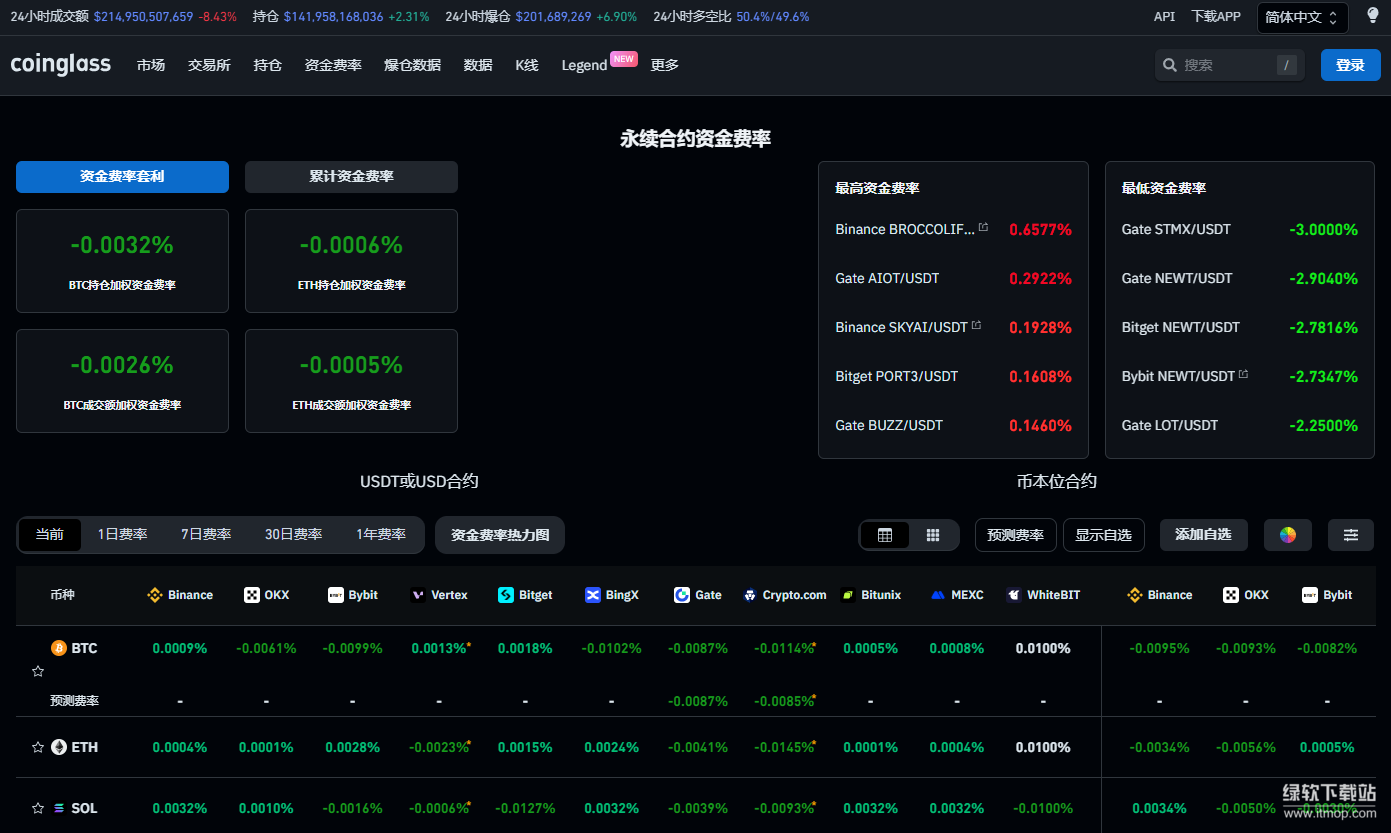Open the BTC持仓加权资金费率 card
Screen dimensions: 1391x833
click(122, 261)
